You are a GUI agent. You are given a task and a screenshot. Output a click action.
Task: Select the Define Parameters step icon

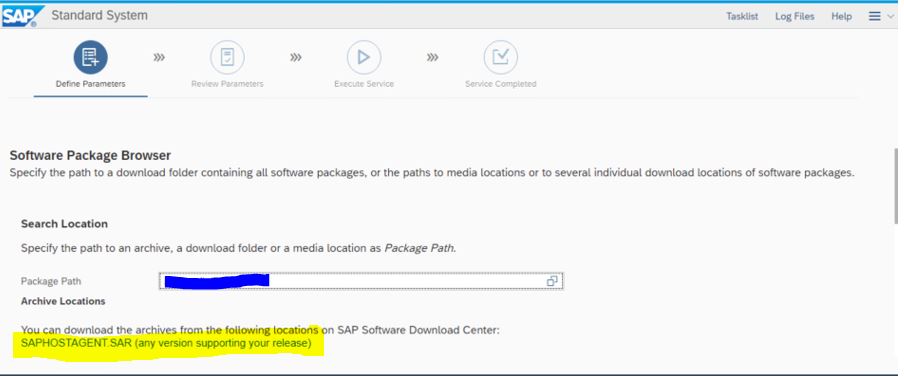click(x=91, y=57)
